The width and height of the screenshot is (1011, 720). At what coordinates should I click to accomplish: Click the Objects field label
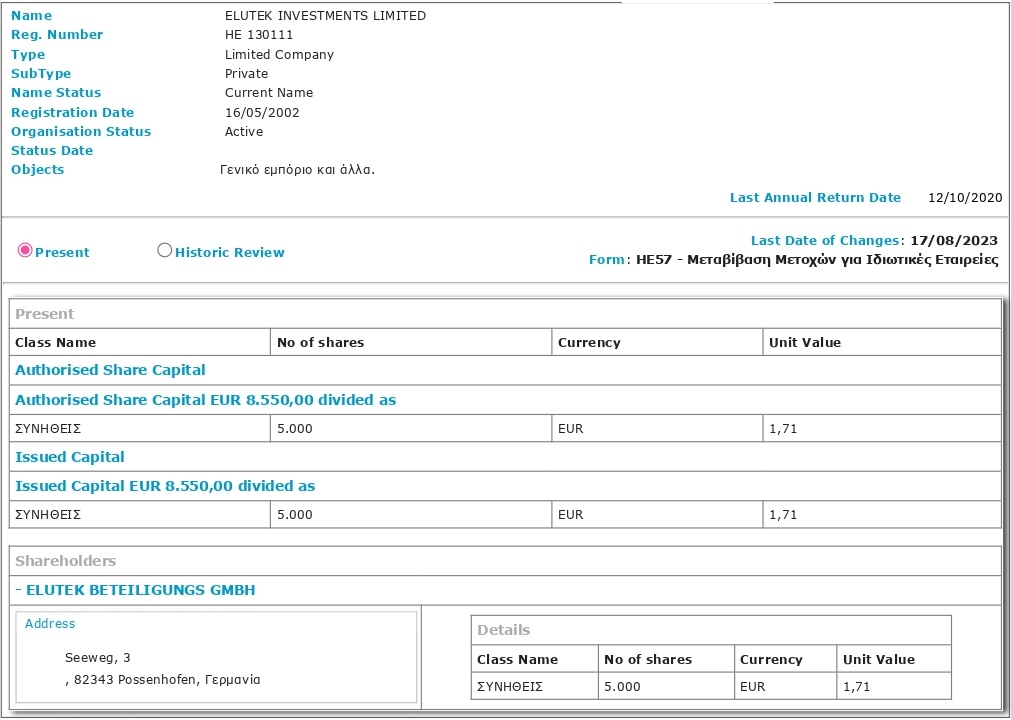pyautogui.click(x=37, y=170)
